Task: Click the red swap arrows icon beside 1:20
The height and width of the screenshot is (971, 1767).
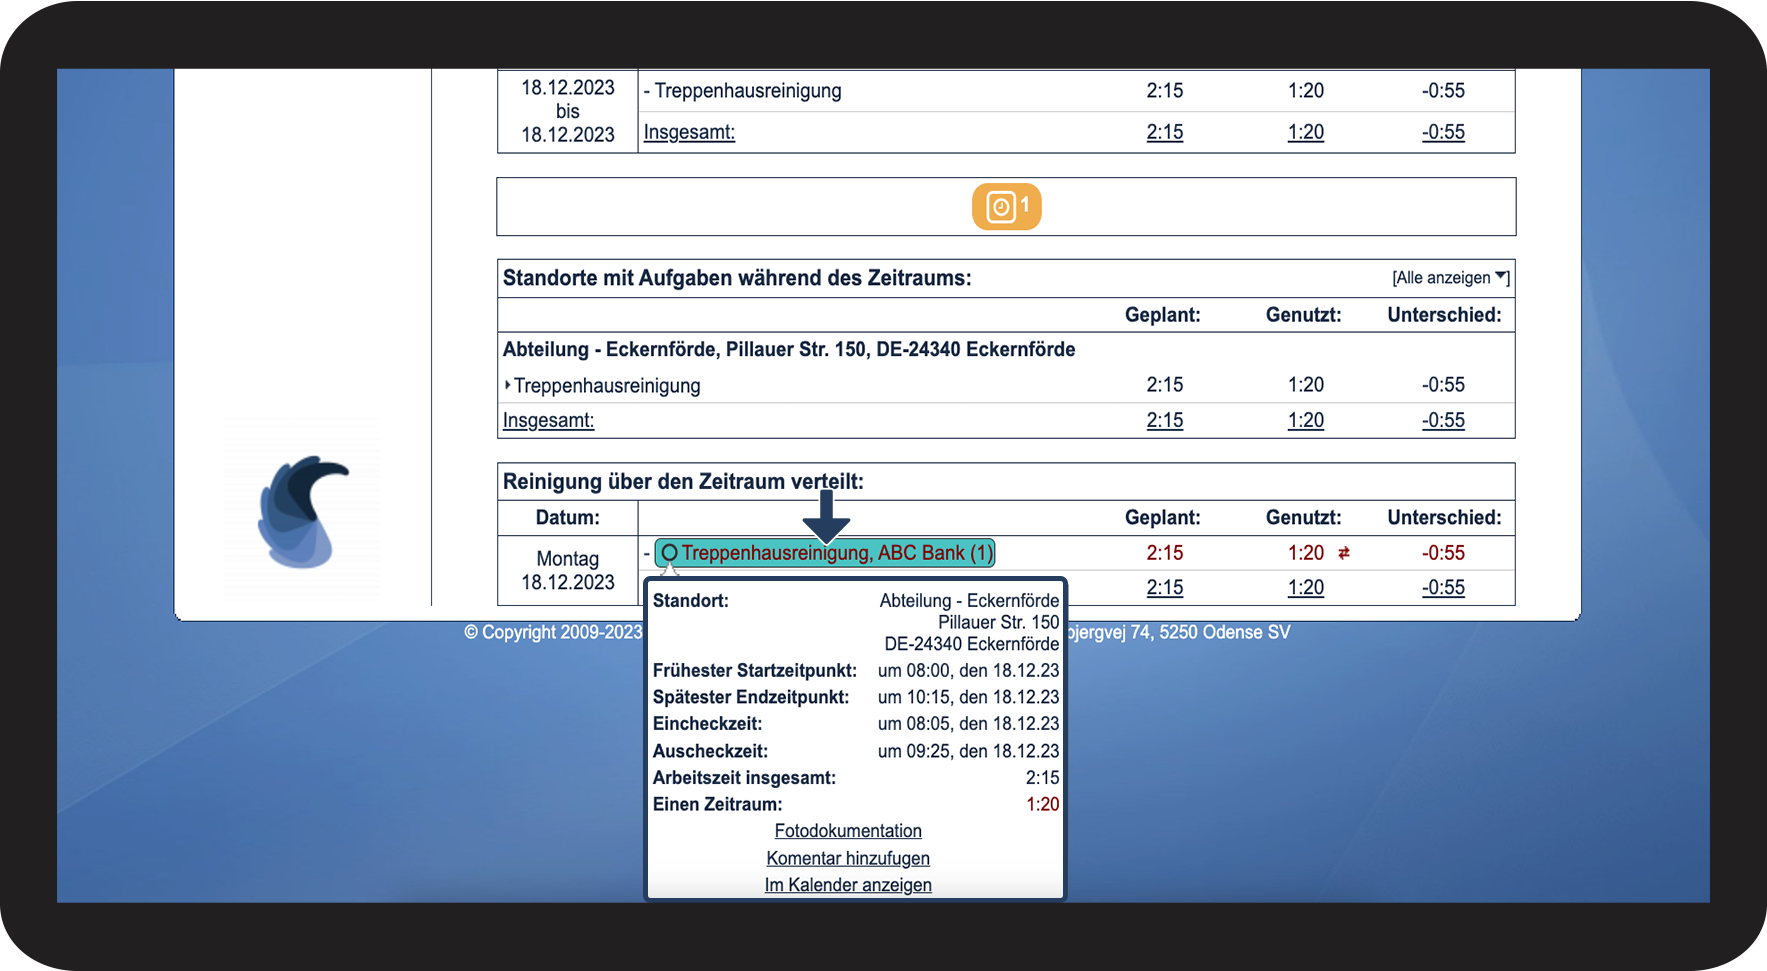Action: tap(1344, 553)
